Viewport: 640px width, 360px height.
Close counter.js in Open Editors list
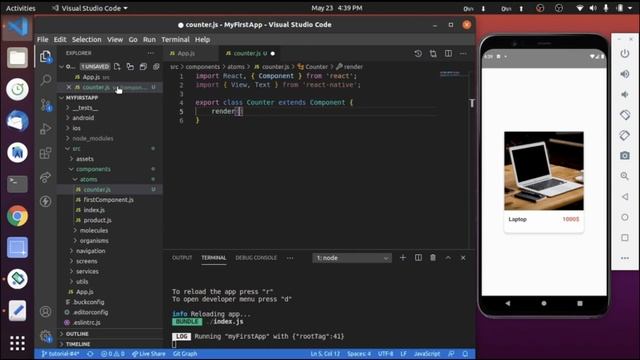[69, 87]
